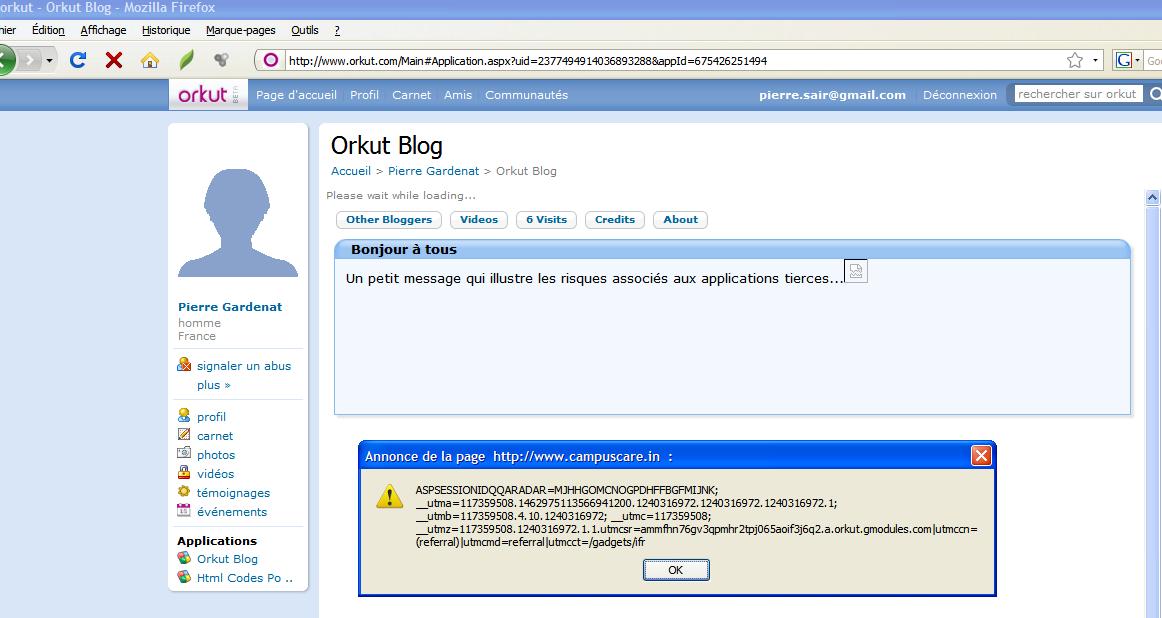
Task: Open the témoignages link in the sidebar
Action: (233, 493)
